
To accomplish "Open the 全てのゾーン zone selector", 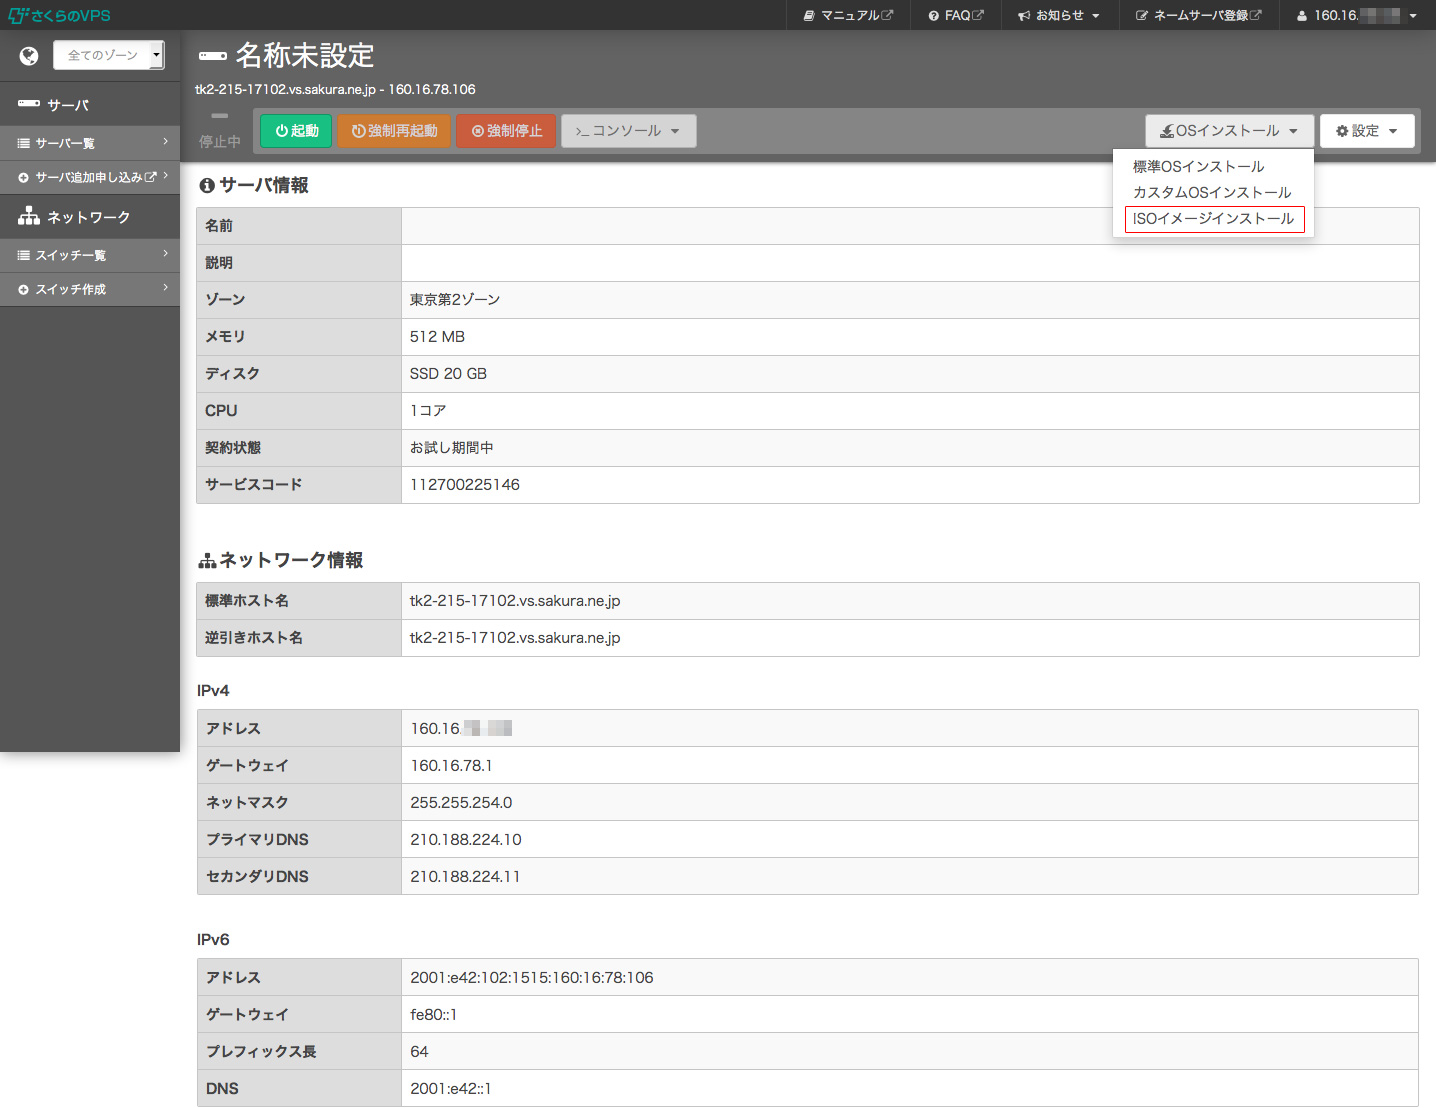I will point(109,55).
